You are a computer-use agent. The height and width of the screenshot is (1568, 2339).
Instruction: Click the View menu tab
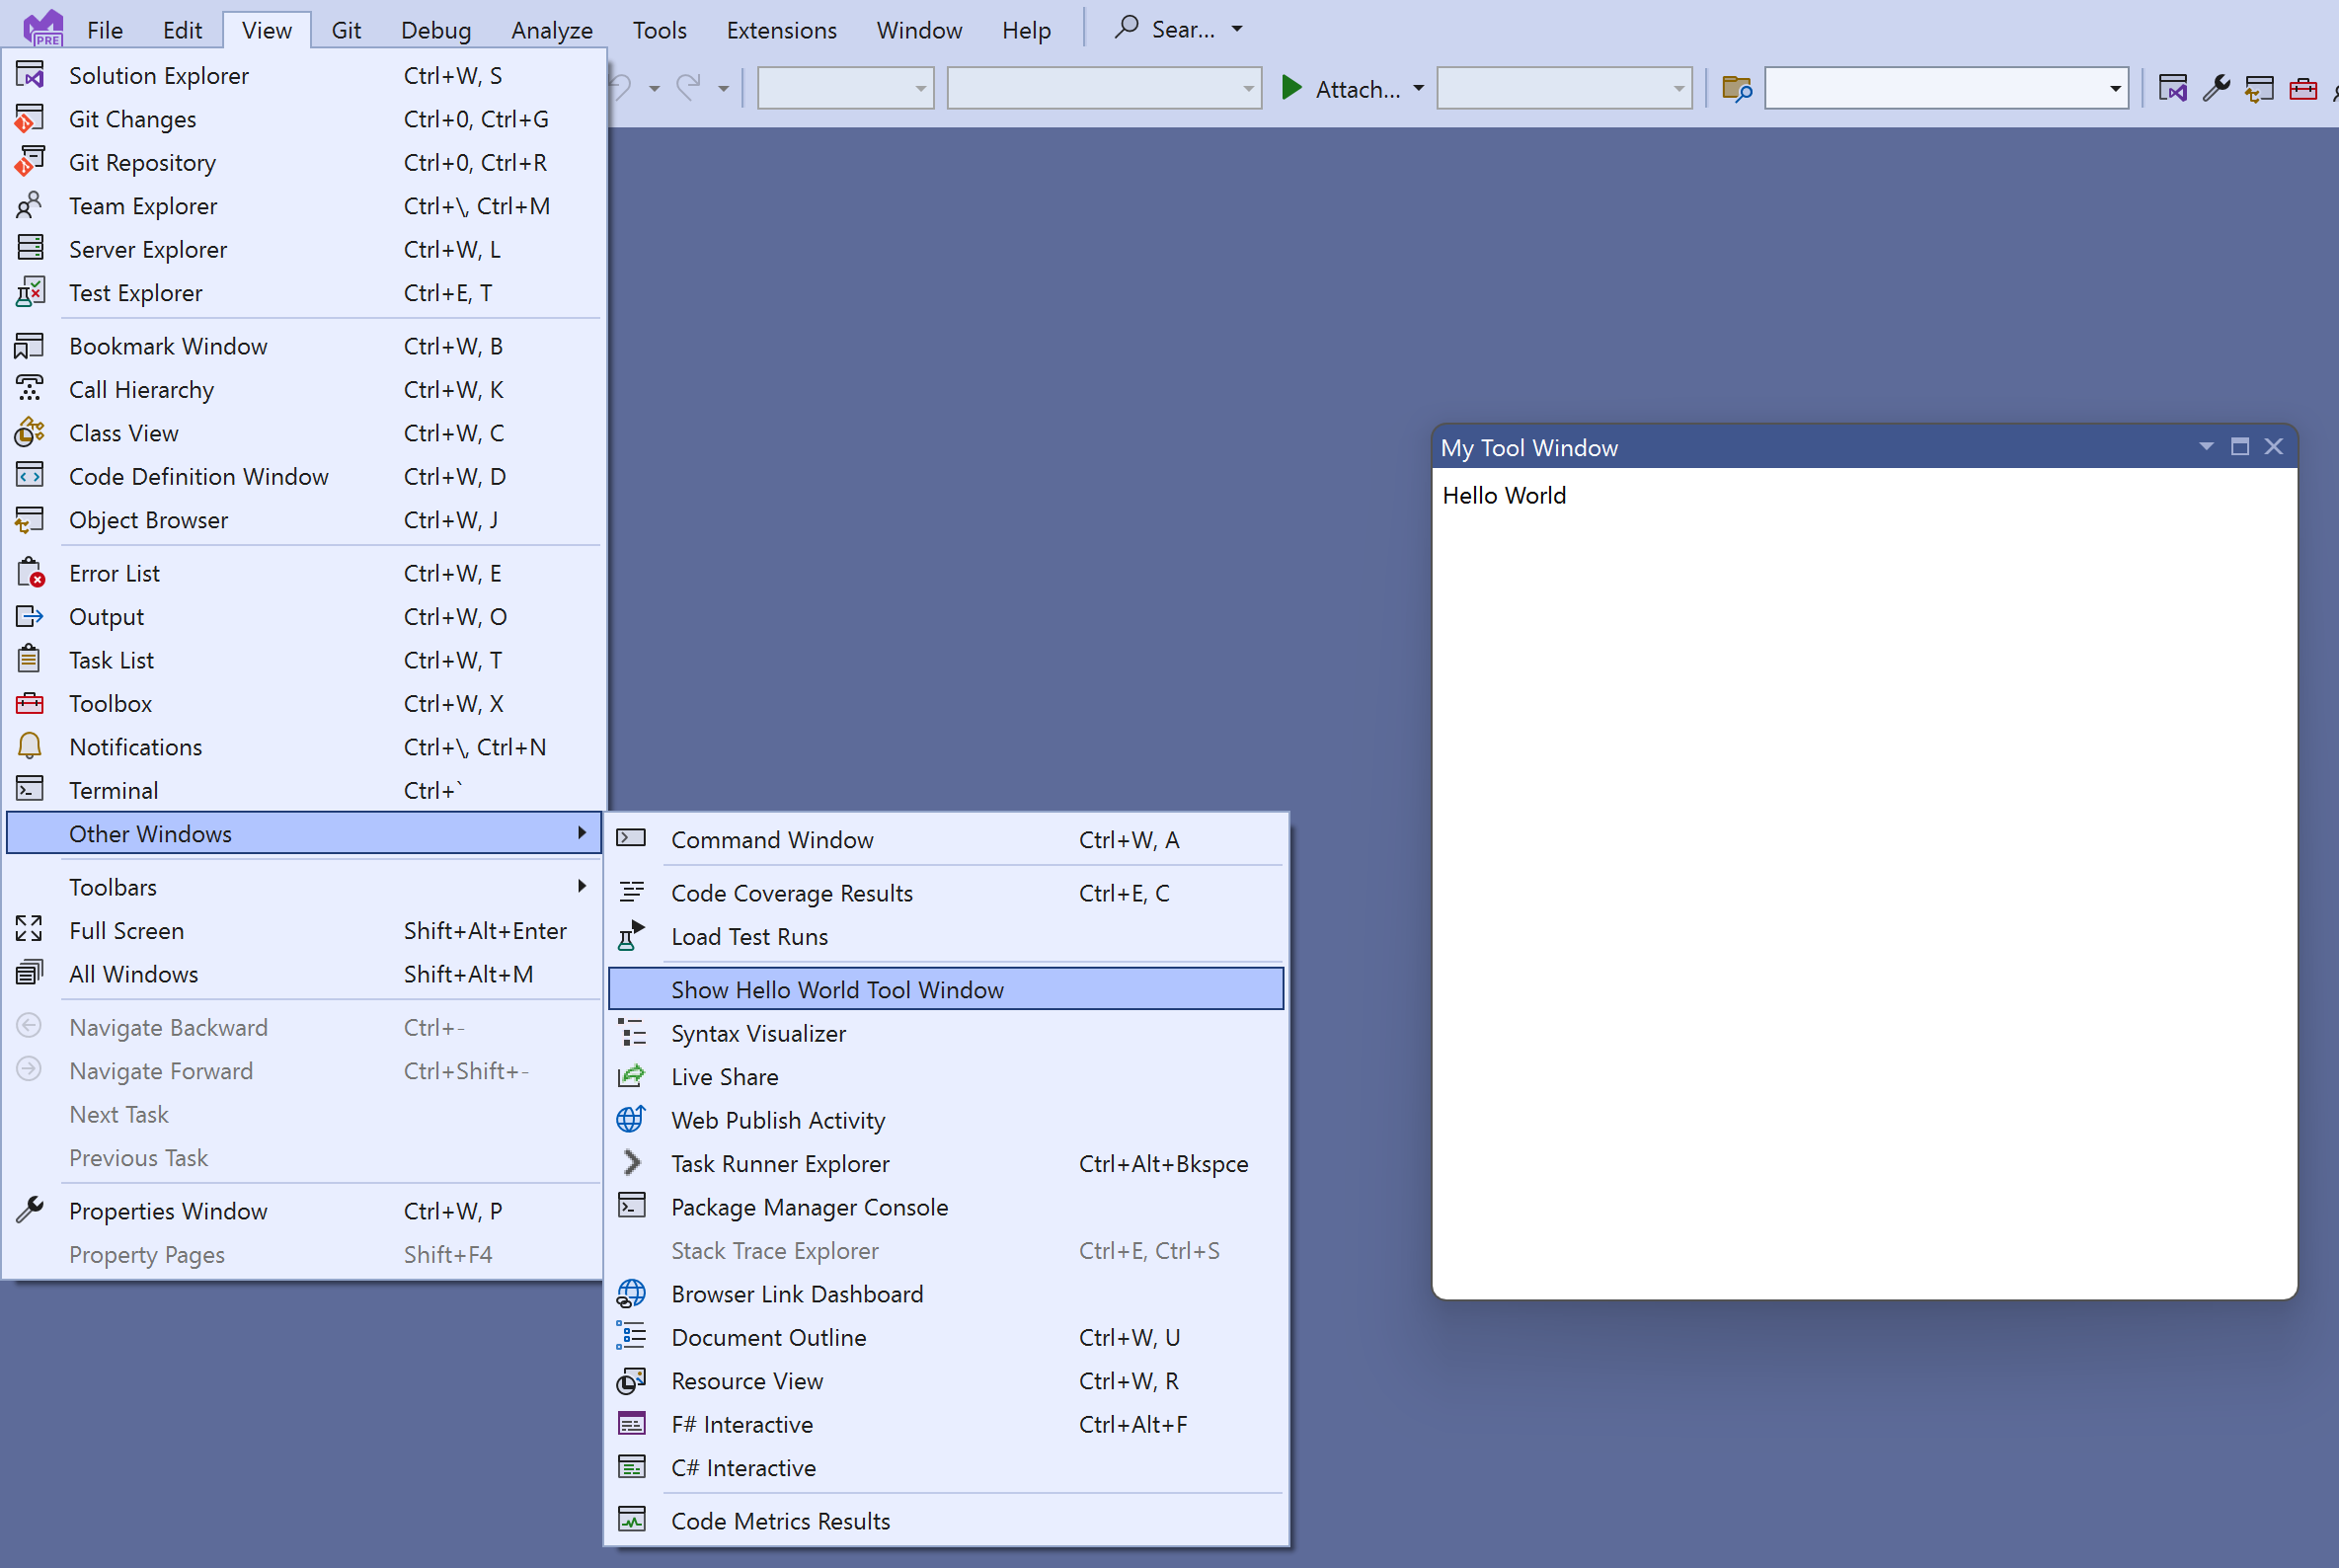click(x=265, y=28)
